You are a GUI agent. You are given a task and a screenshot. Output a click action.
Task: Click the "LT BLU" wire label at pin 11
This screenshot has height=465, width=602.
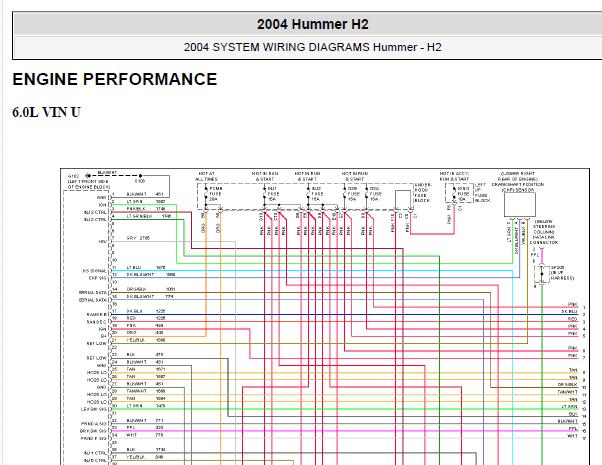tap(134, 267)
